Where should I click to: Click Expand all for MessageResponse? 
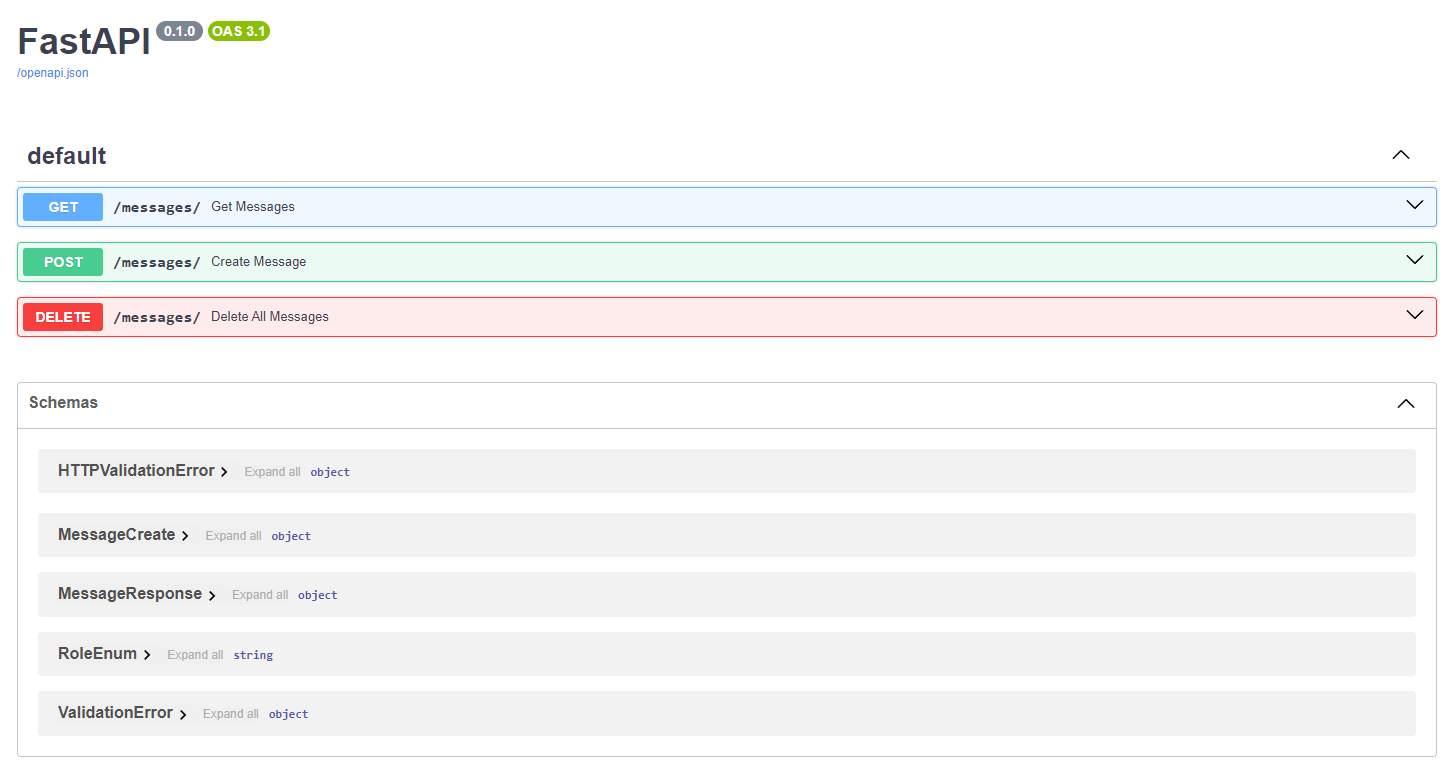tap(260, 595)
